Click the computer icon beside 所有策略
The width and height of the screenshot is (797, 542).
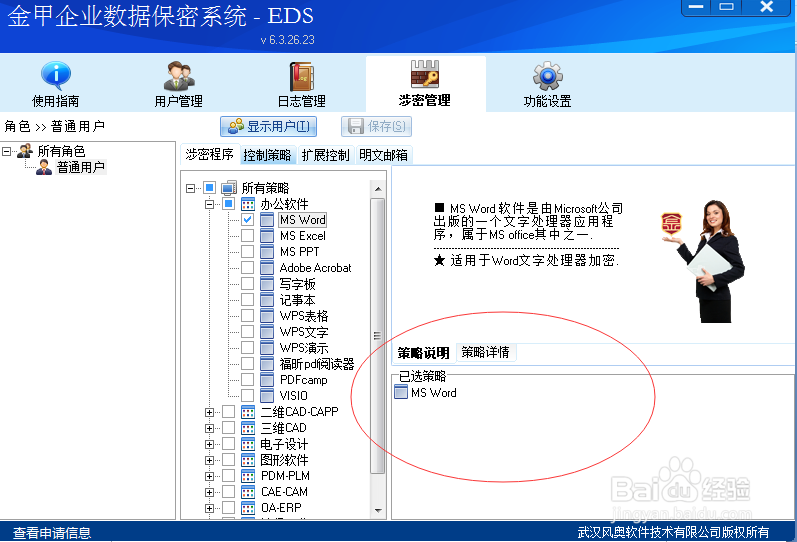(229, 188)
